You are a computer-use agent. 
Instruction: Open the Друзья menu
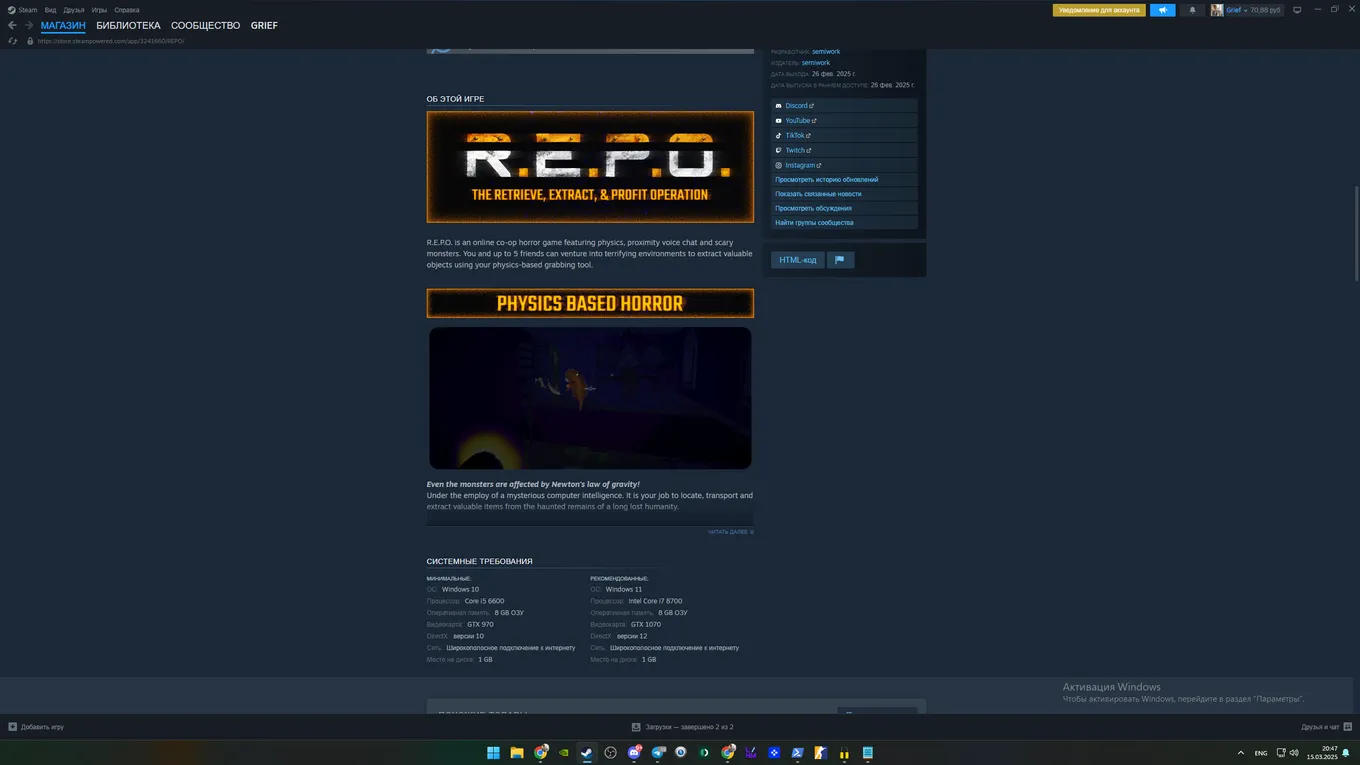point(74,10)
